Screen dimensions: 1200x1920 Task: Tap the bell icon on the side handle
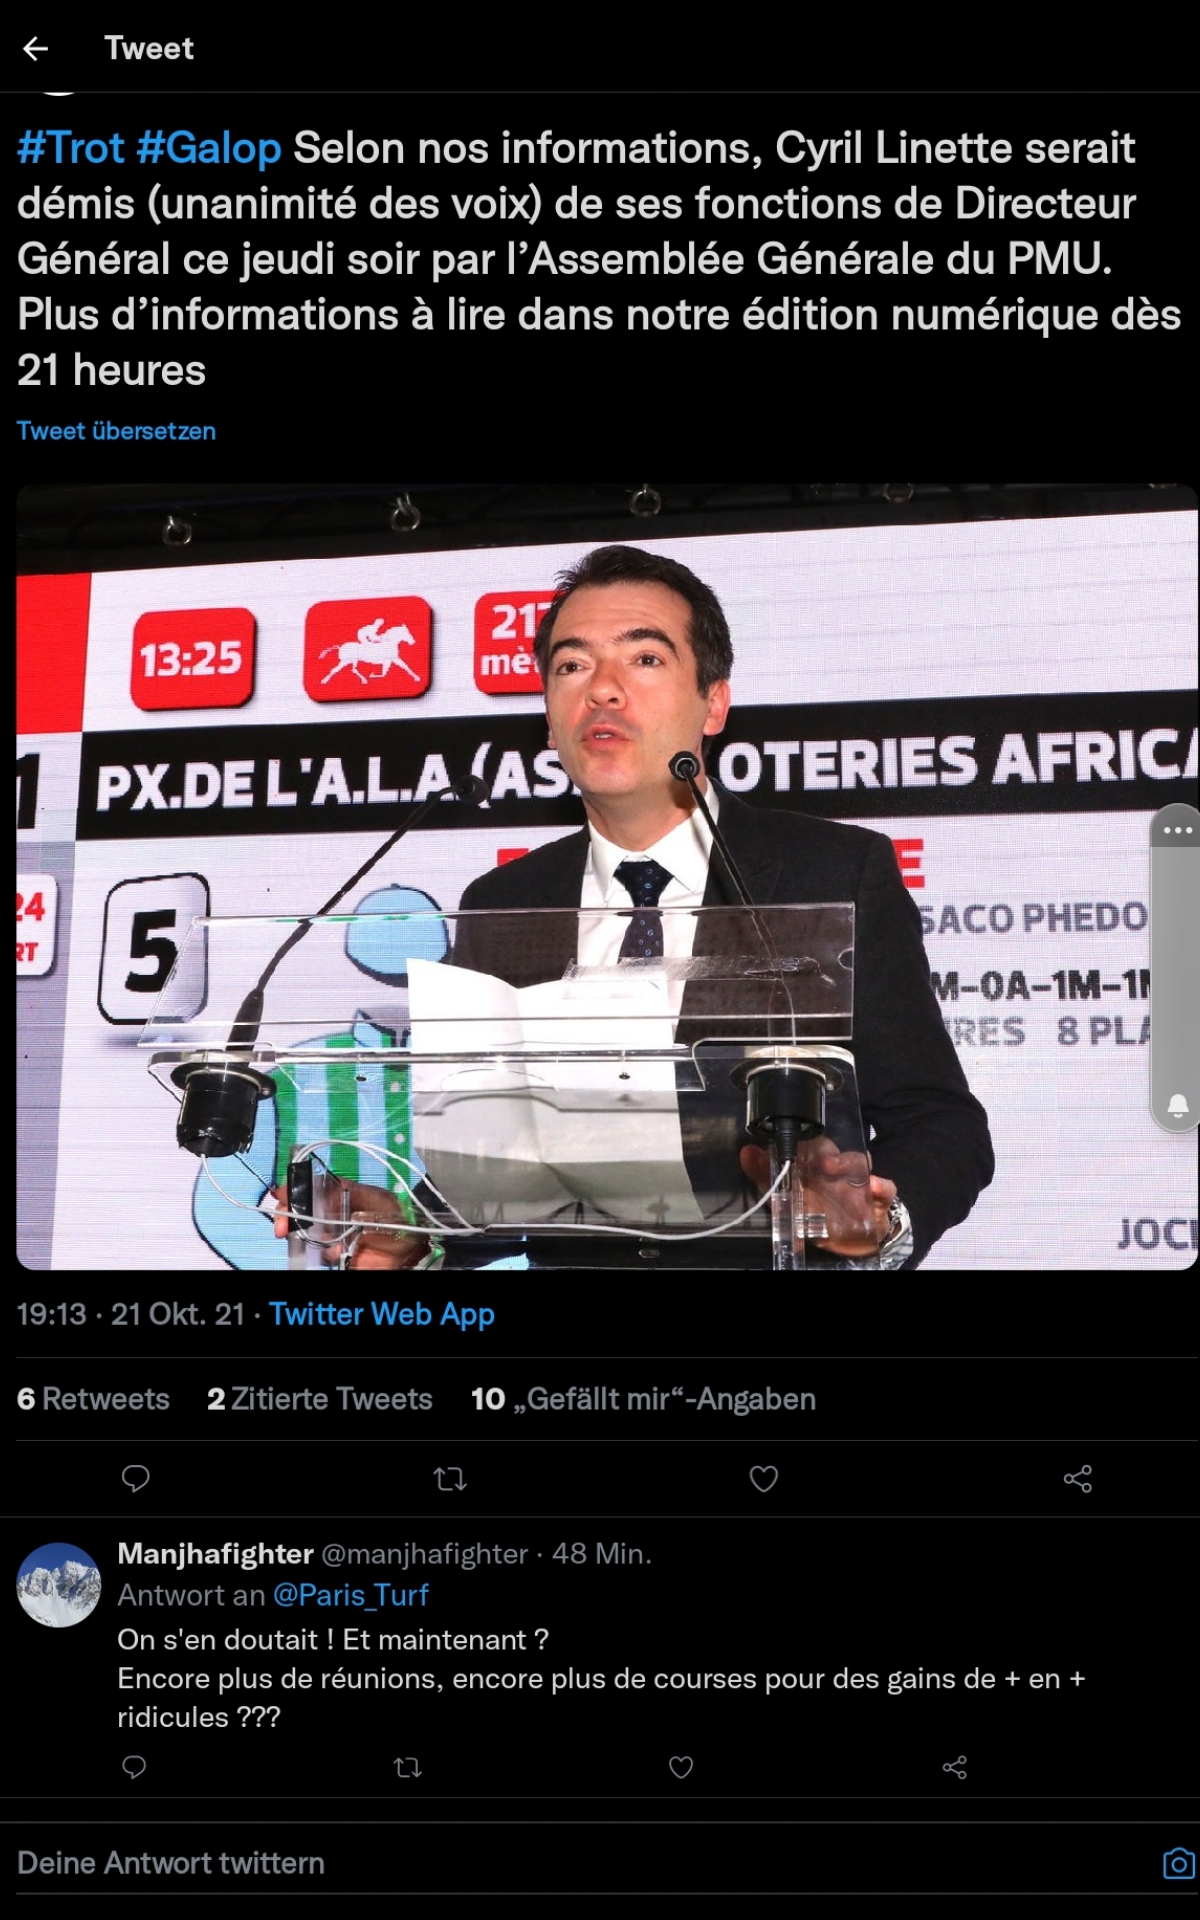[1178, 1105]
